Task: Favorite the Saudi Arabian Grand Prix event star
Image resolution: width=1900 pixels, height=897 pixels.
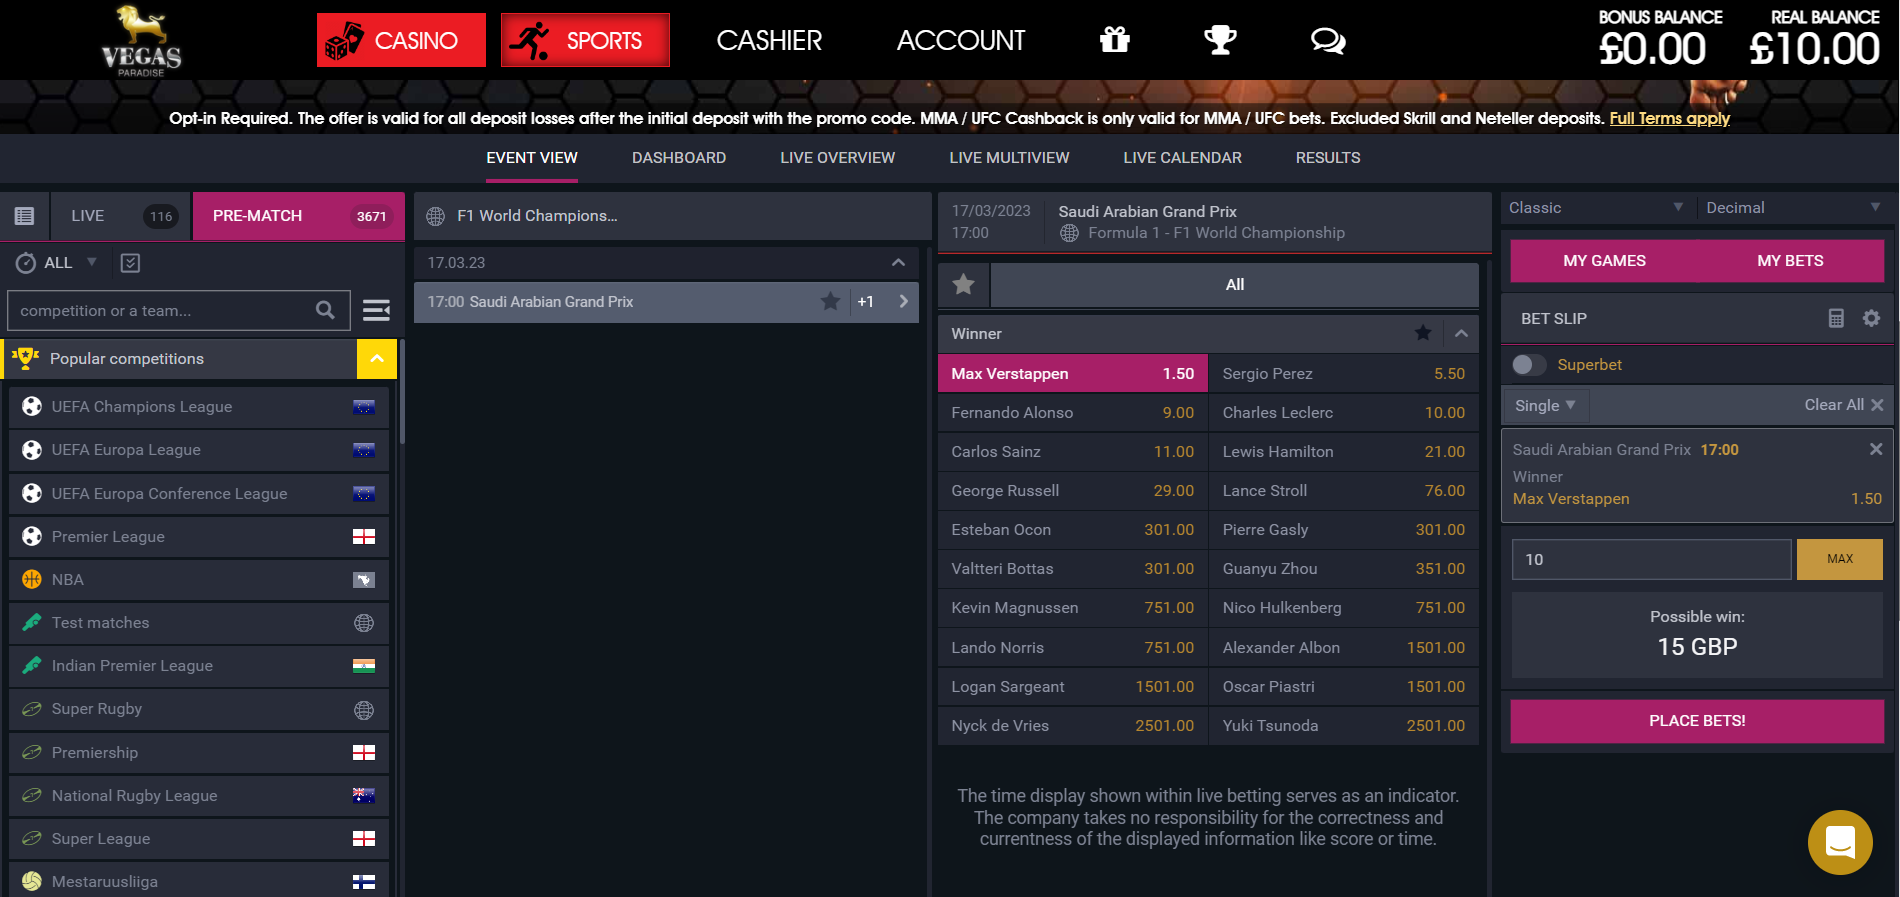Action: point(830,301)
